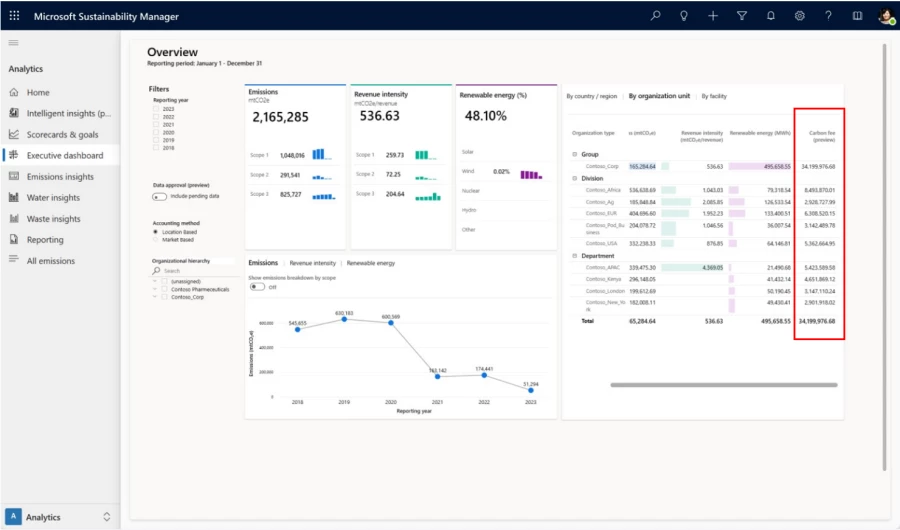Open the app launcher waffle icon
The height and width of the screenshot is (530, 900).
coord(14,16)
